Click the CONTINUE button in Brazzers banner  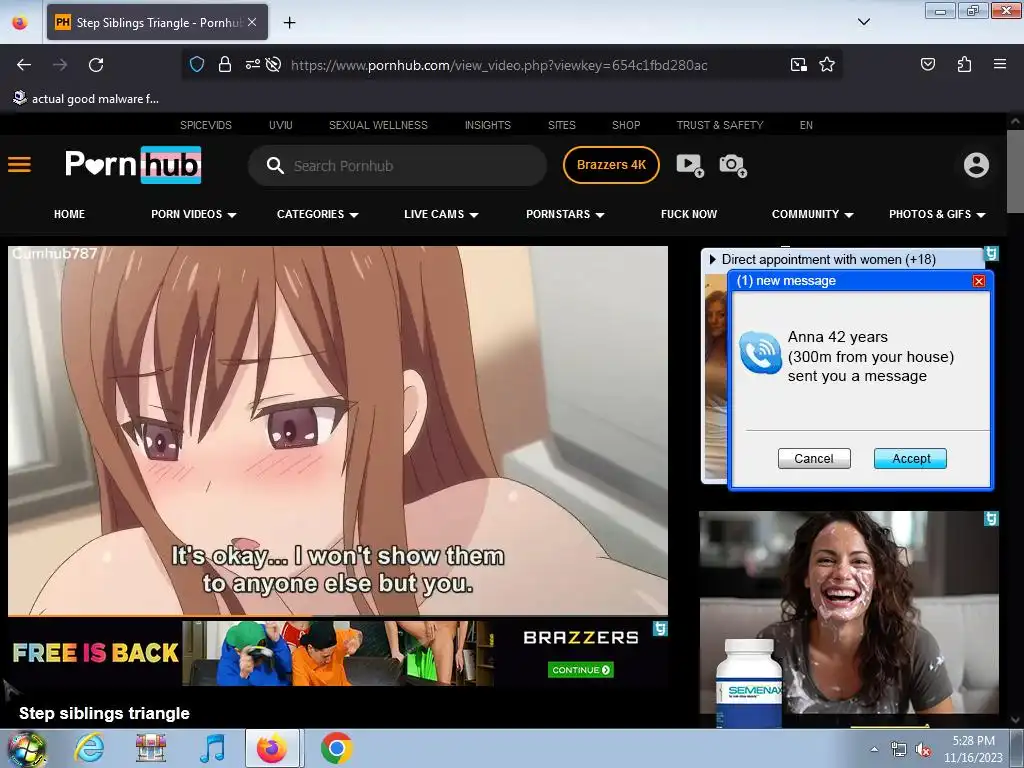(x=581, y=670)
